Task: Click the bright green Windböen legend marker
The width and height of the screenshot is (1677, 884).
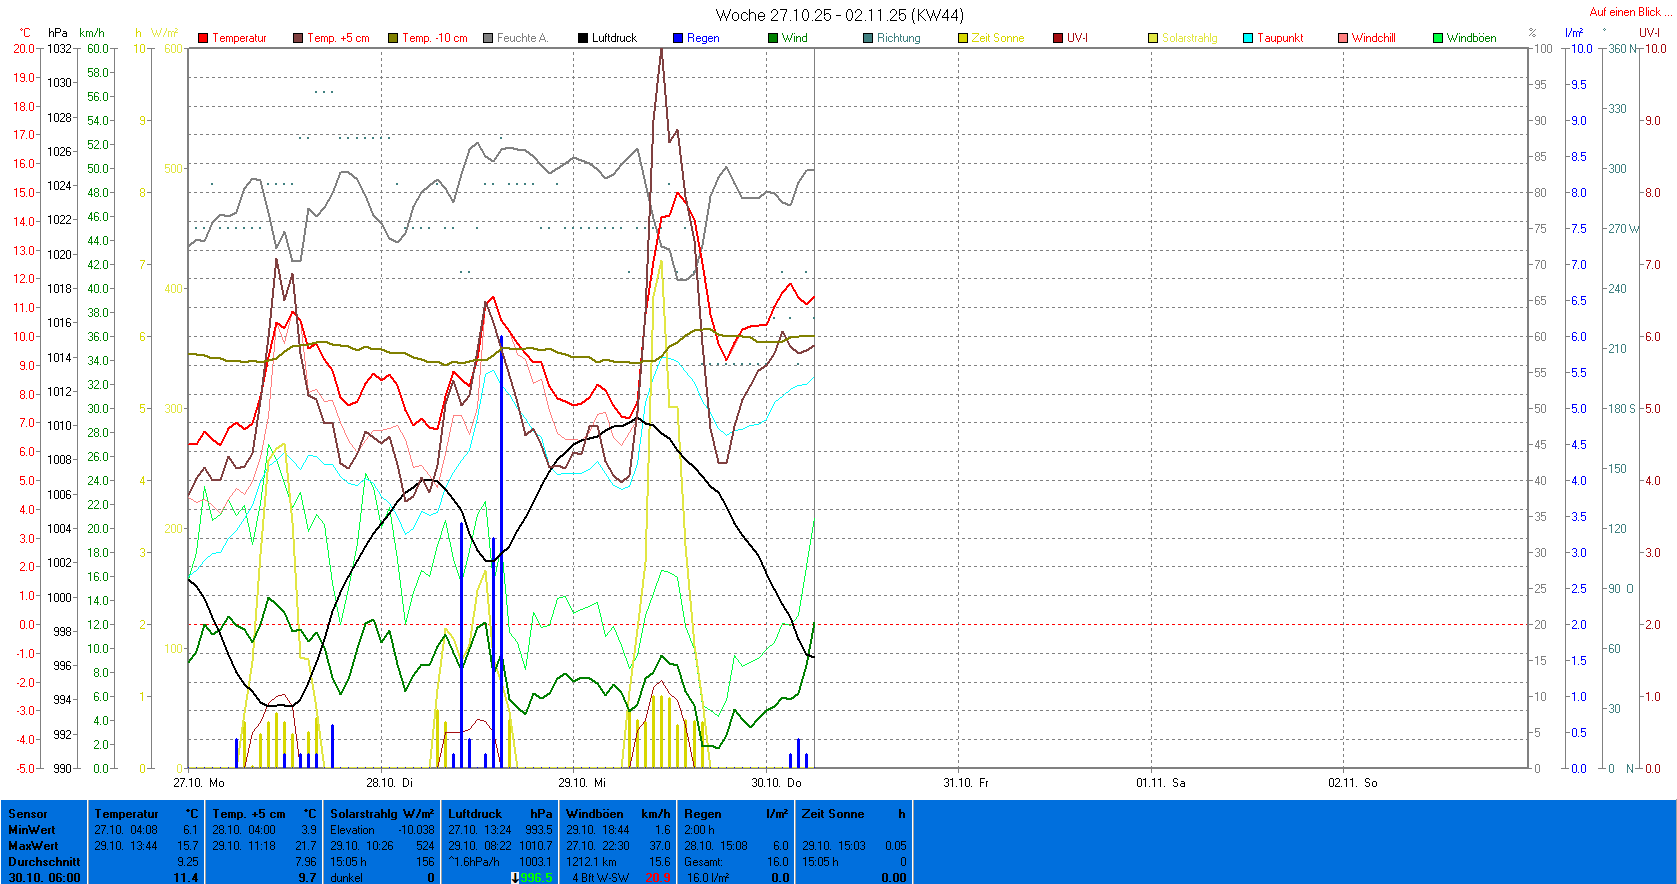Action: pyautogui.click(x=1438, y=38)
